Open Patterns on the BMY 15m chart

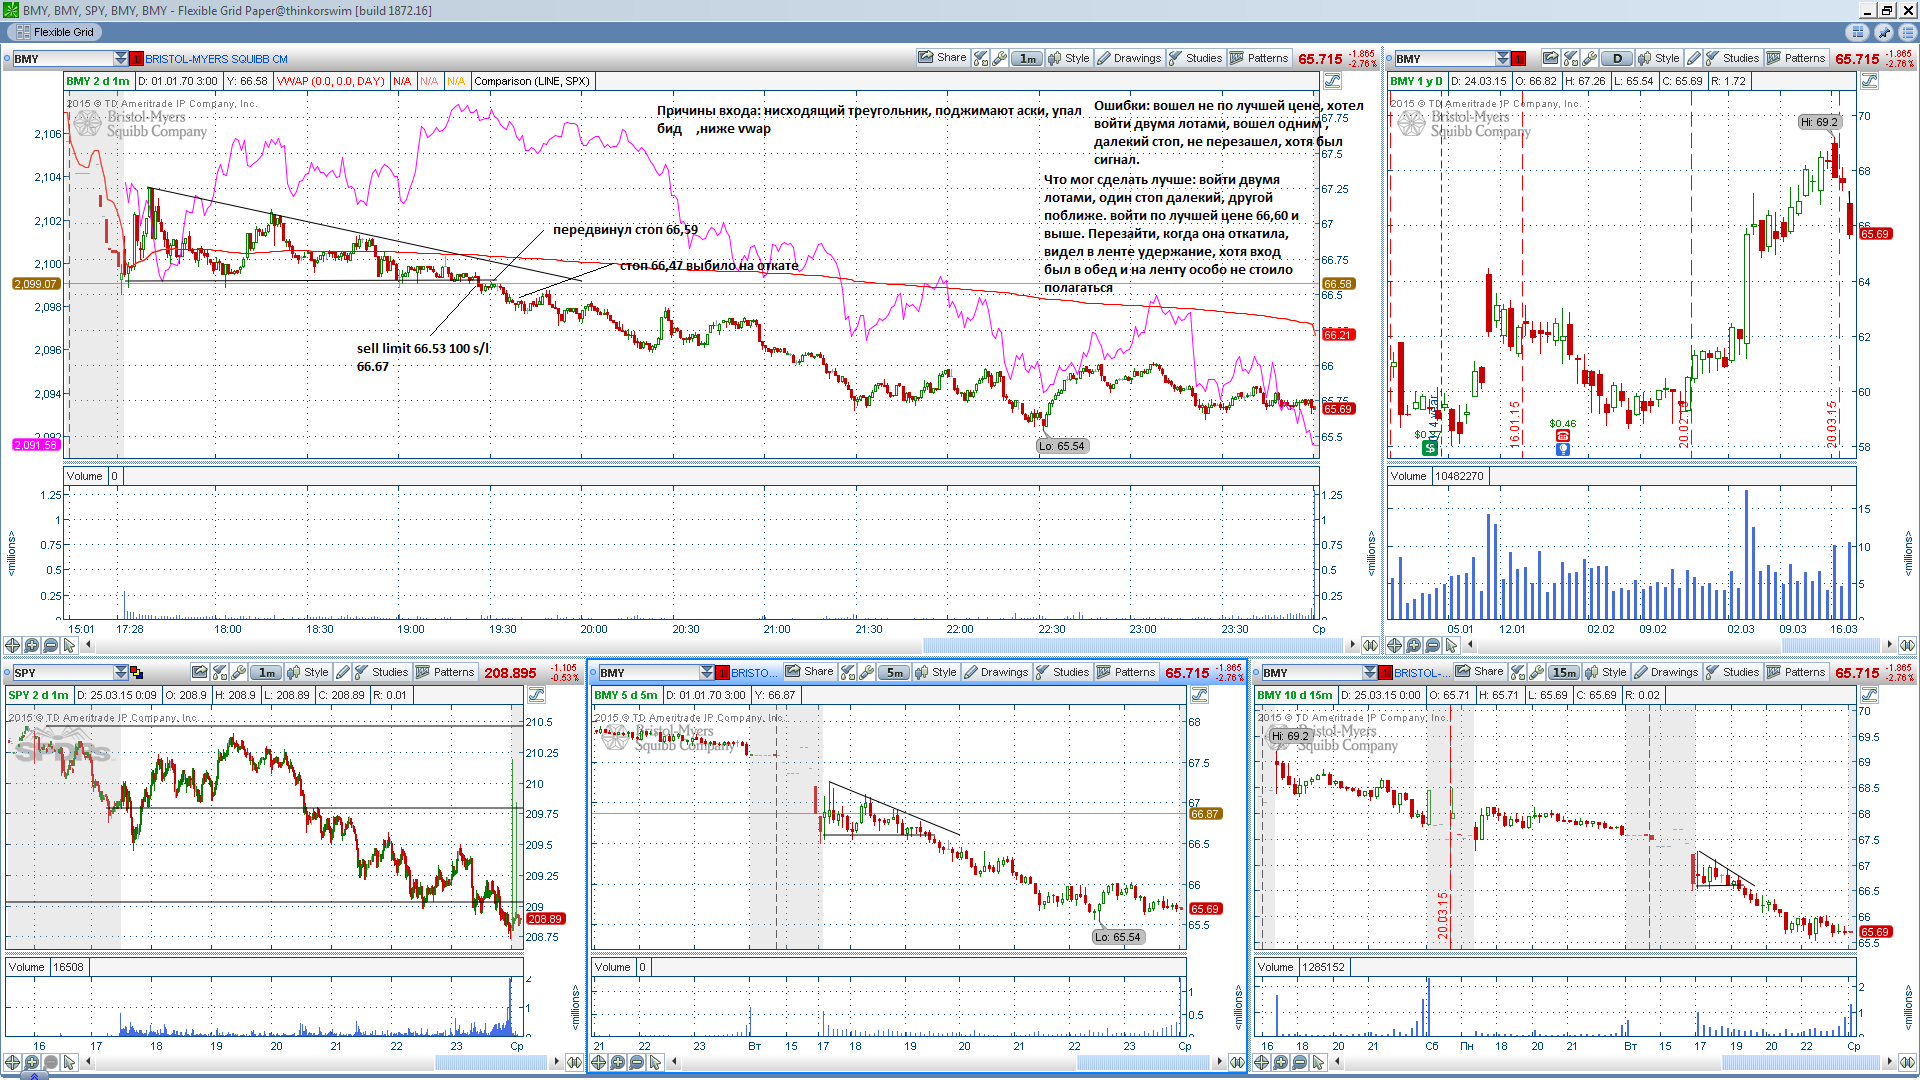(x=1796, y=672)
